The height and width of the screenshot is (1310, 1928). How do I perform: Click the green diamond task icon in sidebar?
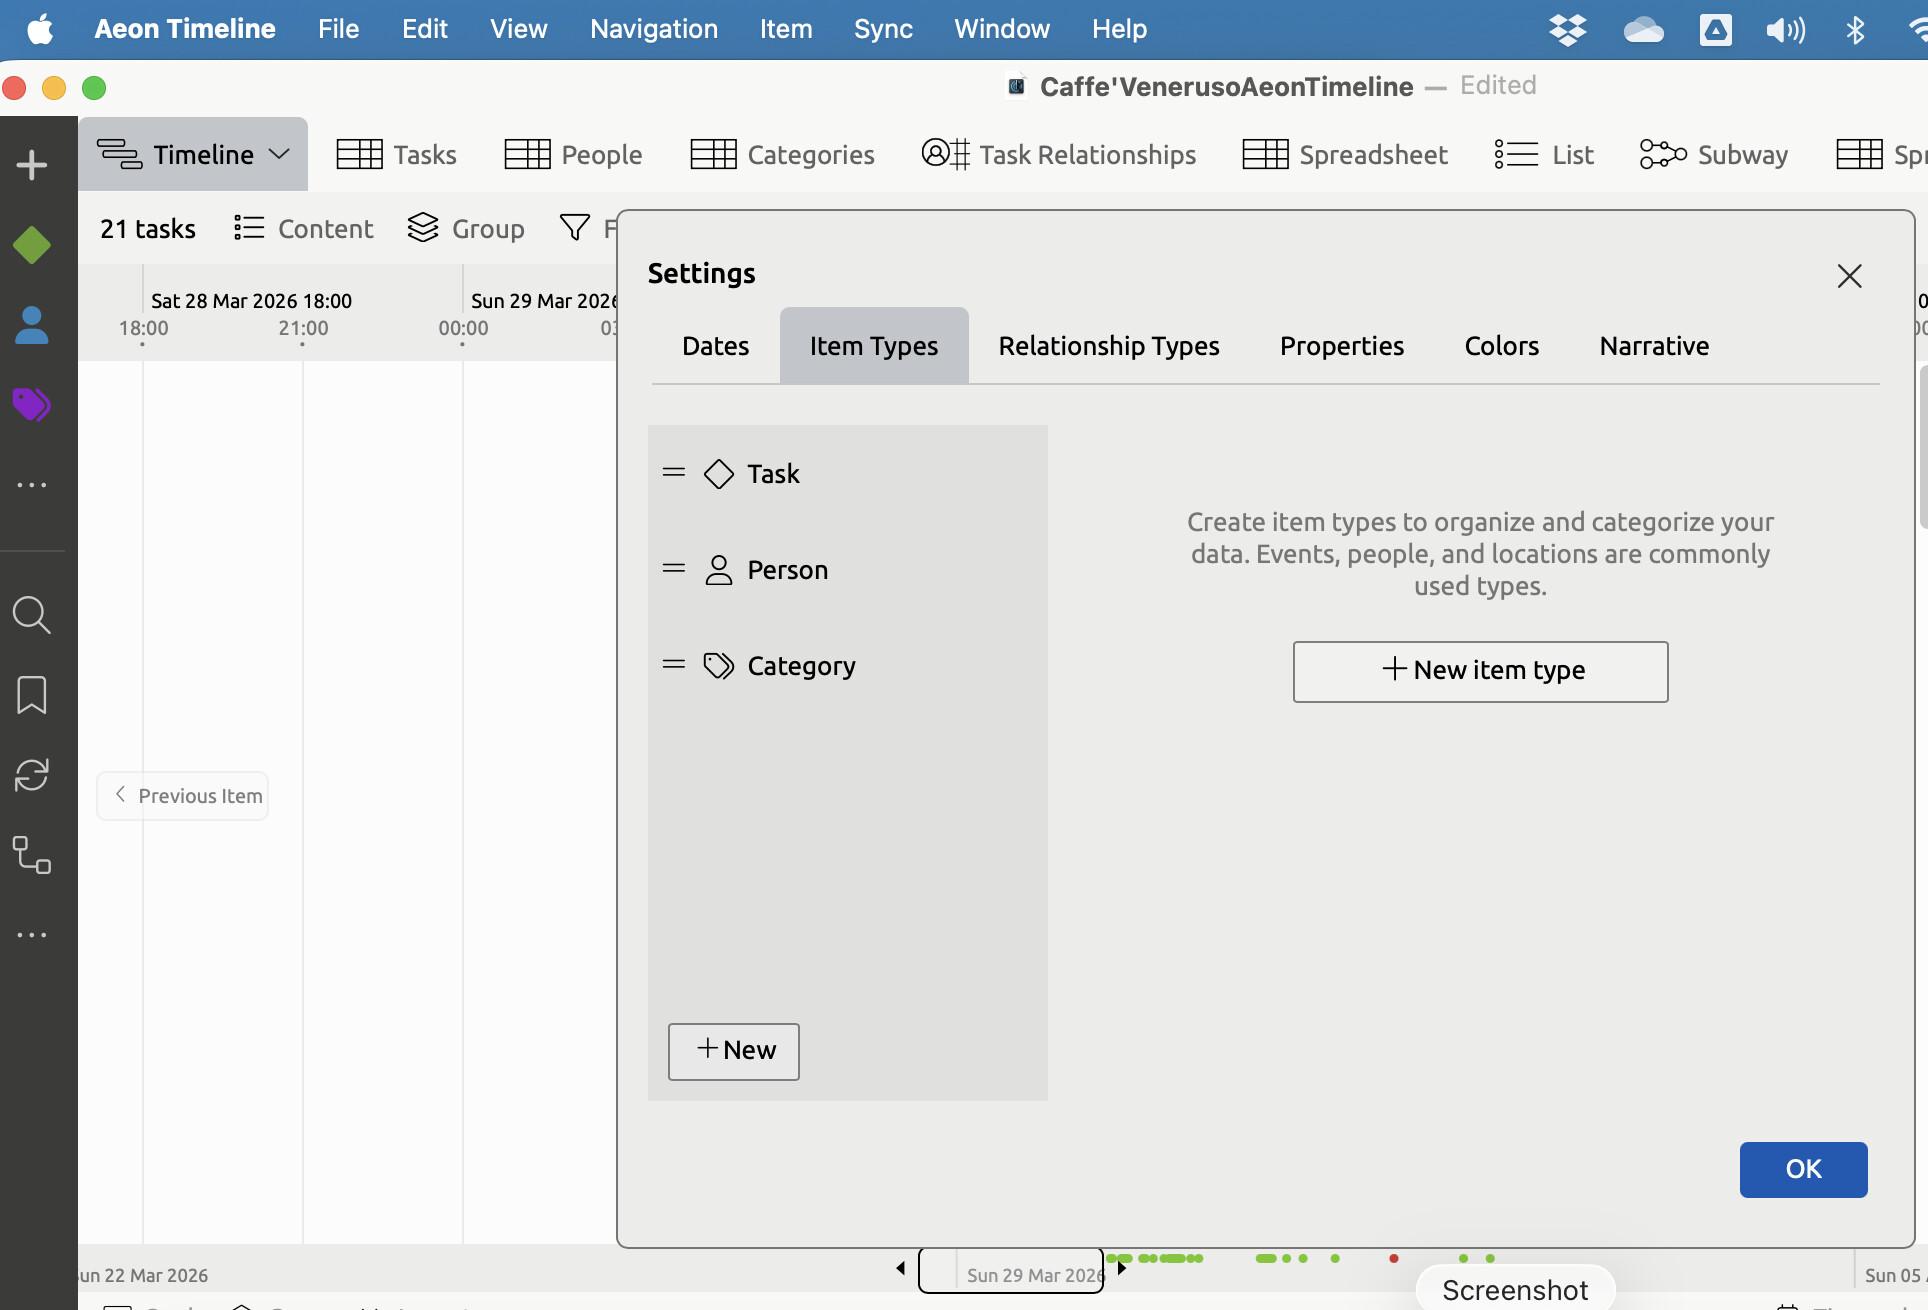(x=32, y=245)
